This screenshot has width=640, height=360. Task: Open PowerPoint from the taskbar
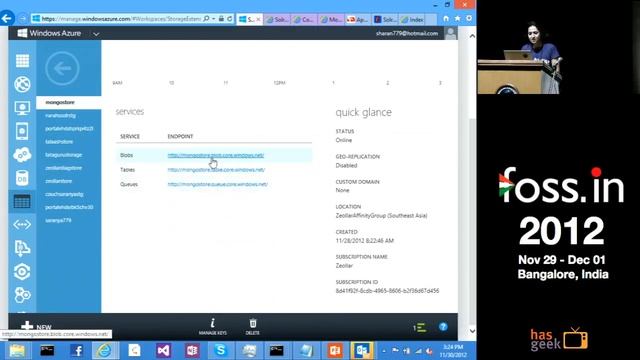pos(334,351)
